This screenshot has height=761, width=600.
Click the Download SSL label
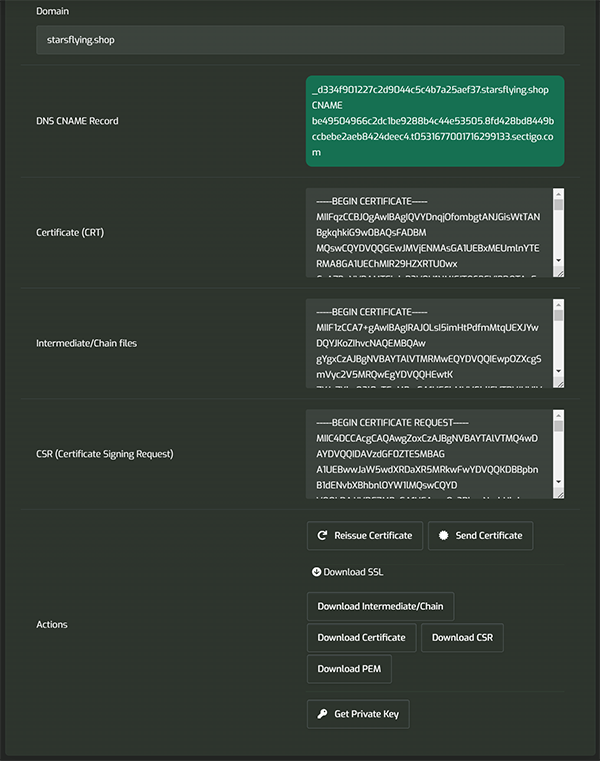pos(353,572)
